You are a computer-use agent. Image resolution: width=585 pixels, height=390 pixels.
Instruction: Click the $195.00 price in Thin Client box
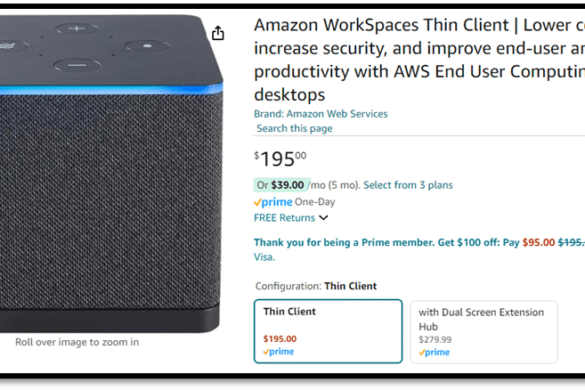[x=280, y=339]
